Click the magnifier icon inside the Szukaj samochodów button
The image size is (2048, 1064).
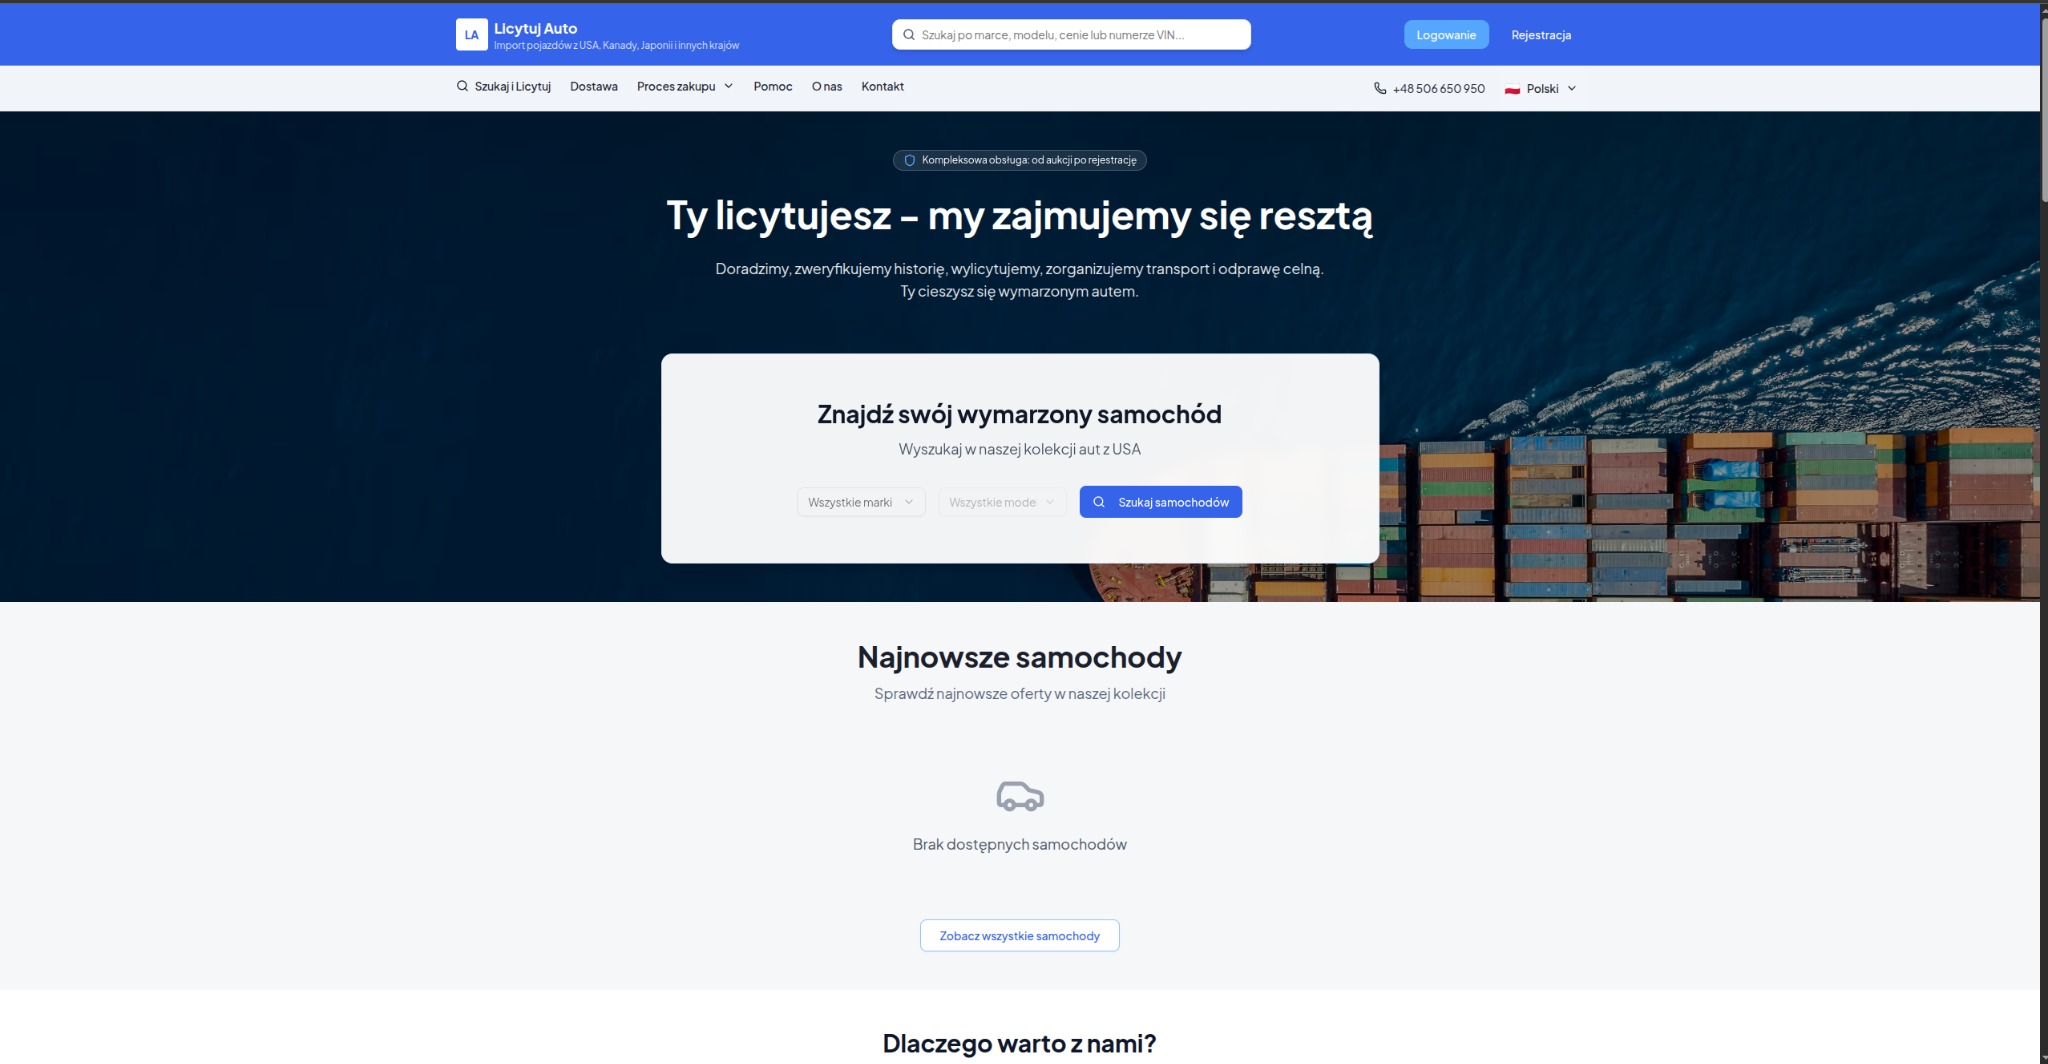pyautogui.click(x=1099, y=501)
